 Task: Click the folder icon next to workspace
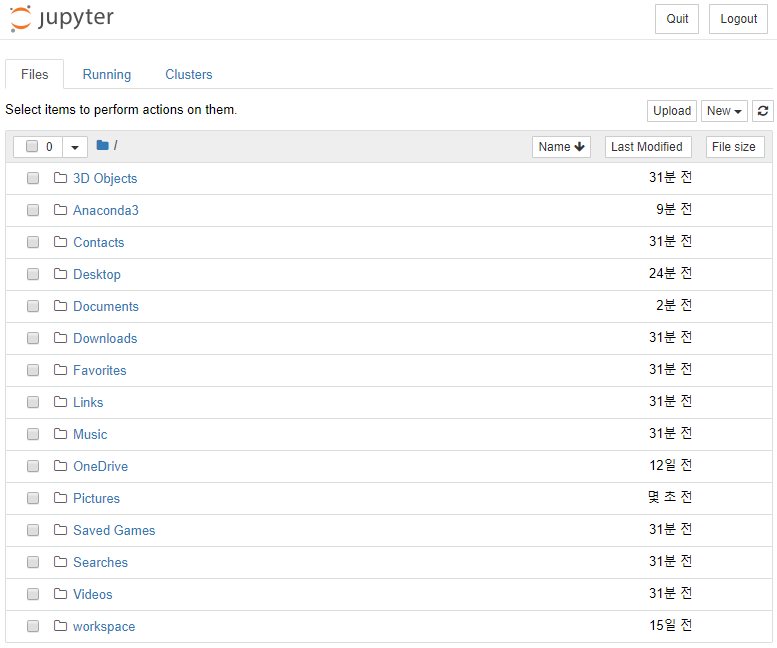click(x=60, y=626)
